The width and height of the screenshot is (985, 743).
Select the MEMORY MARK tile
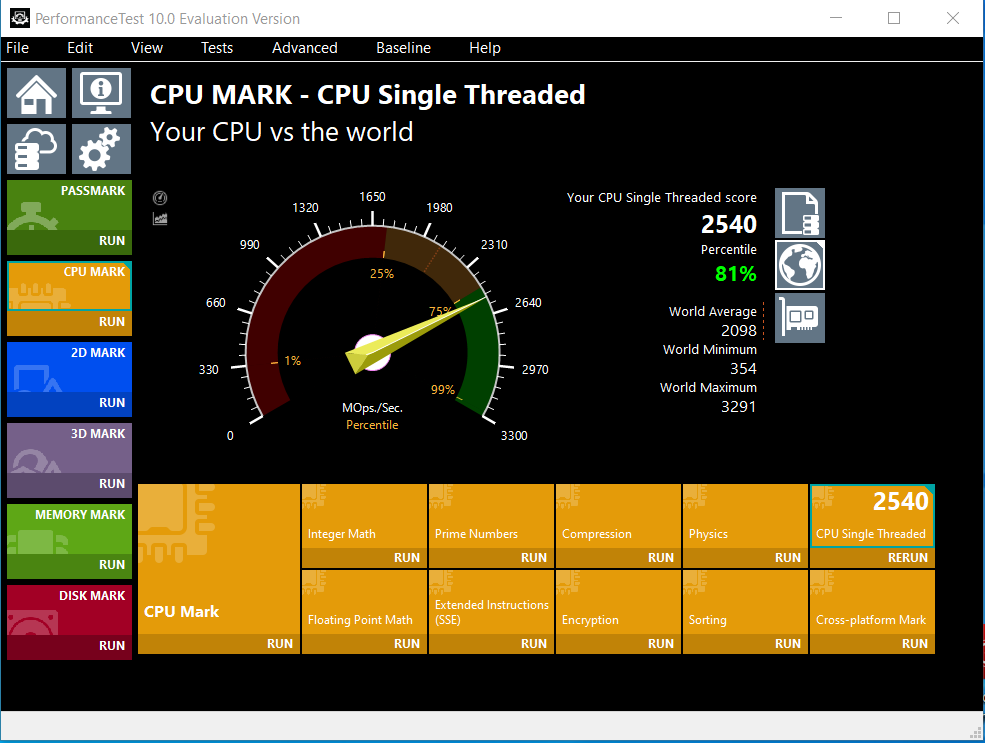70,529
